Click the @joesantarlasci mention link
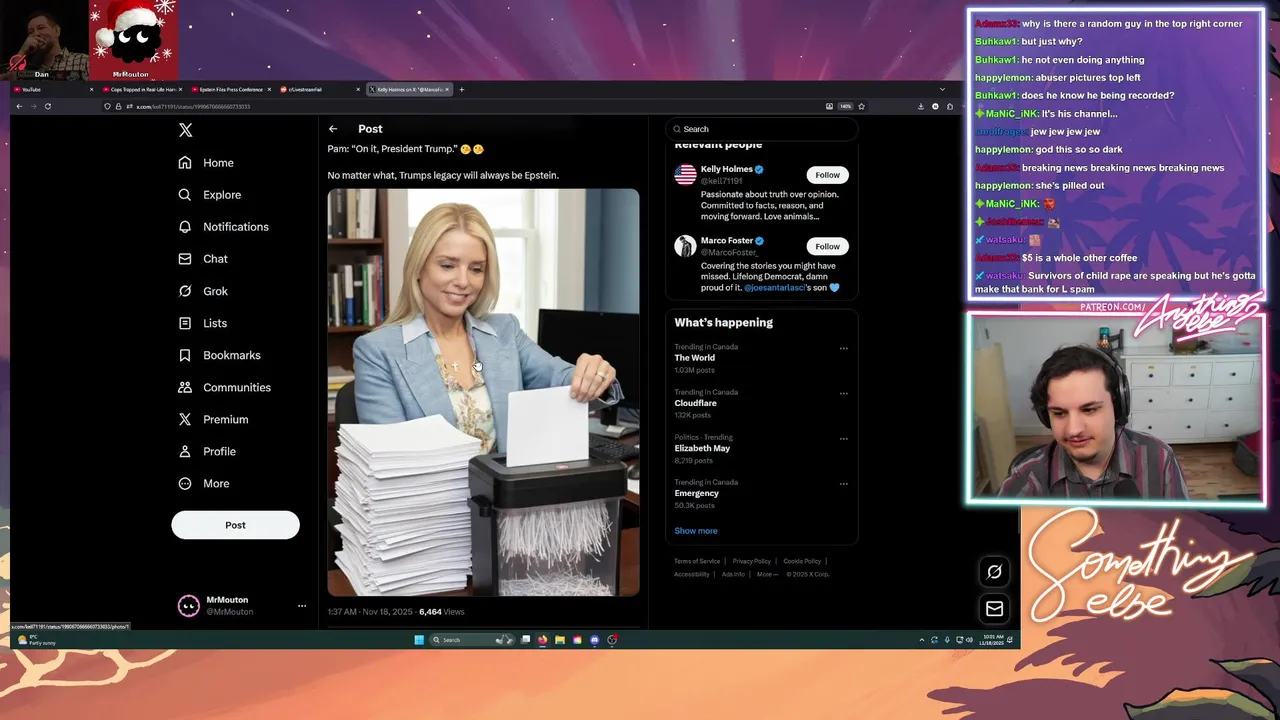 (775, 288)
